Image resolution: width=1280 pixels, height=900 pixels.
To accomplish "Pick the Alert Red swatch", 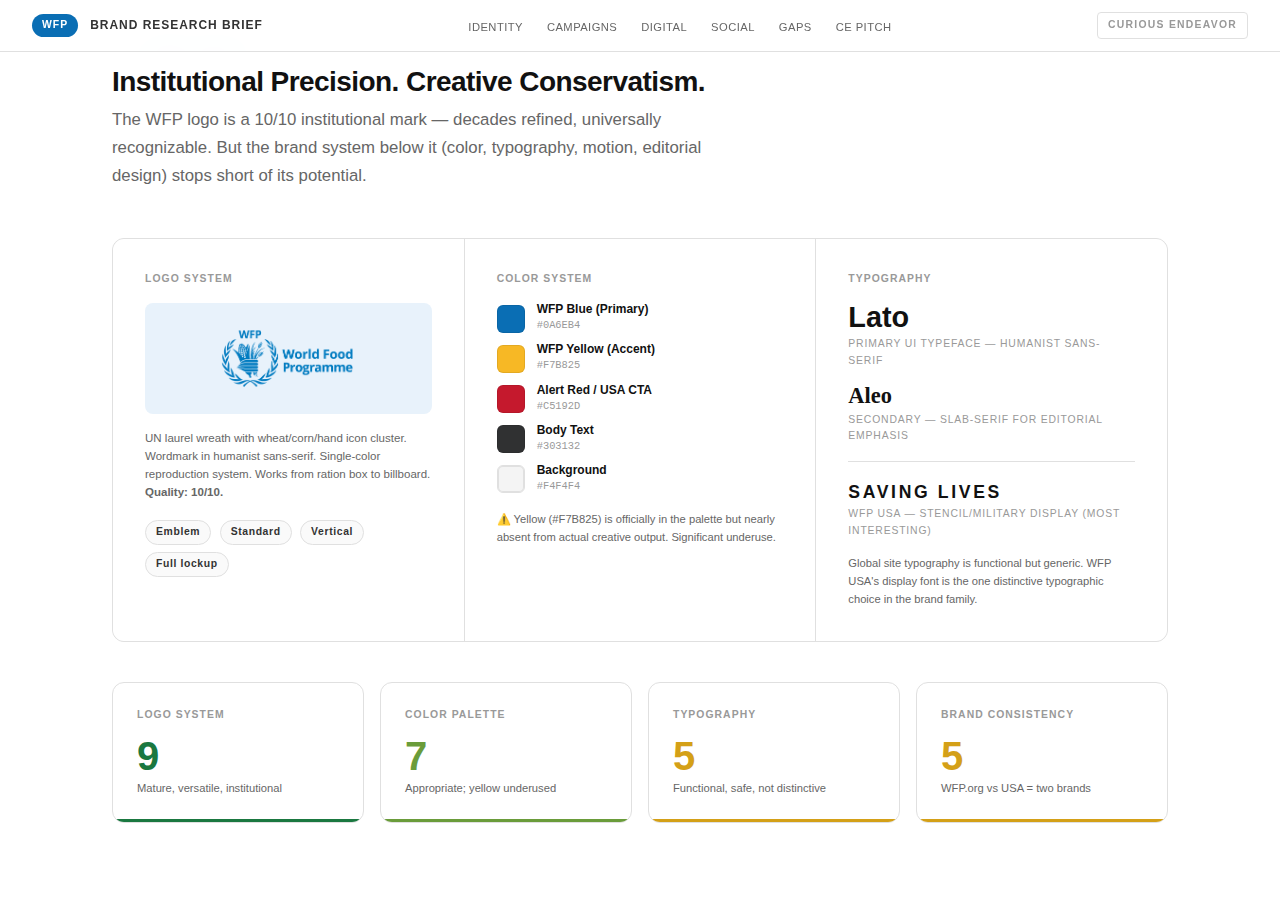I will (511, 399).
